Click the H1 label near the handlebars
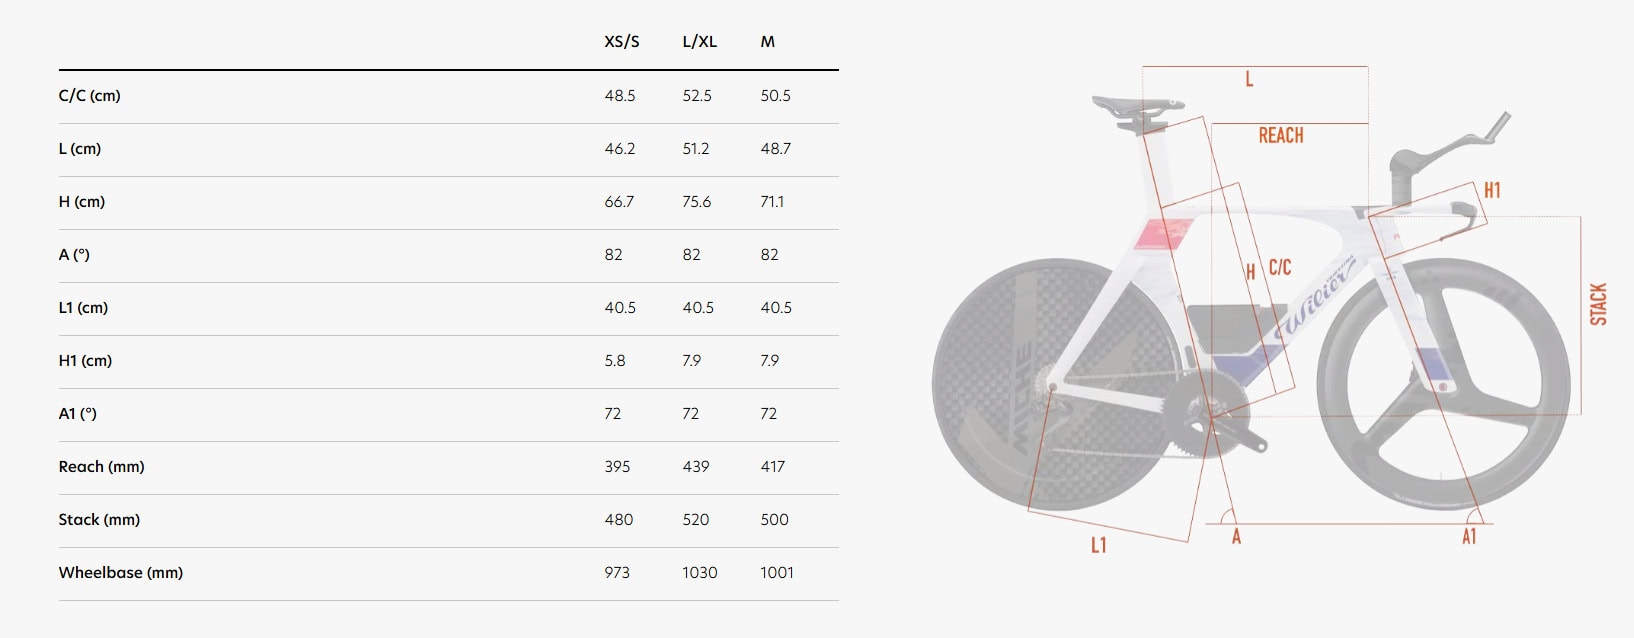Screen dimensions: 1634x638 coord(1492,190)
